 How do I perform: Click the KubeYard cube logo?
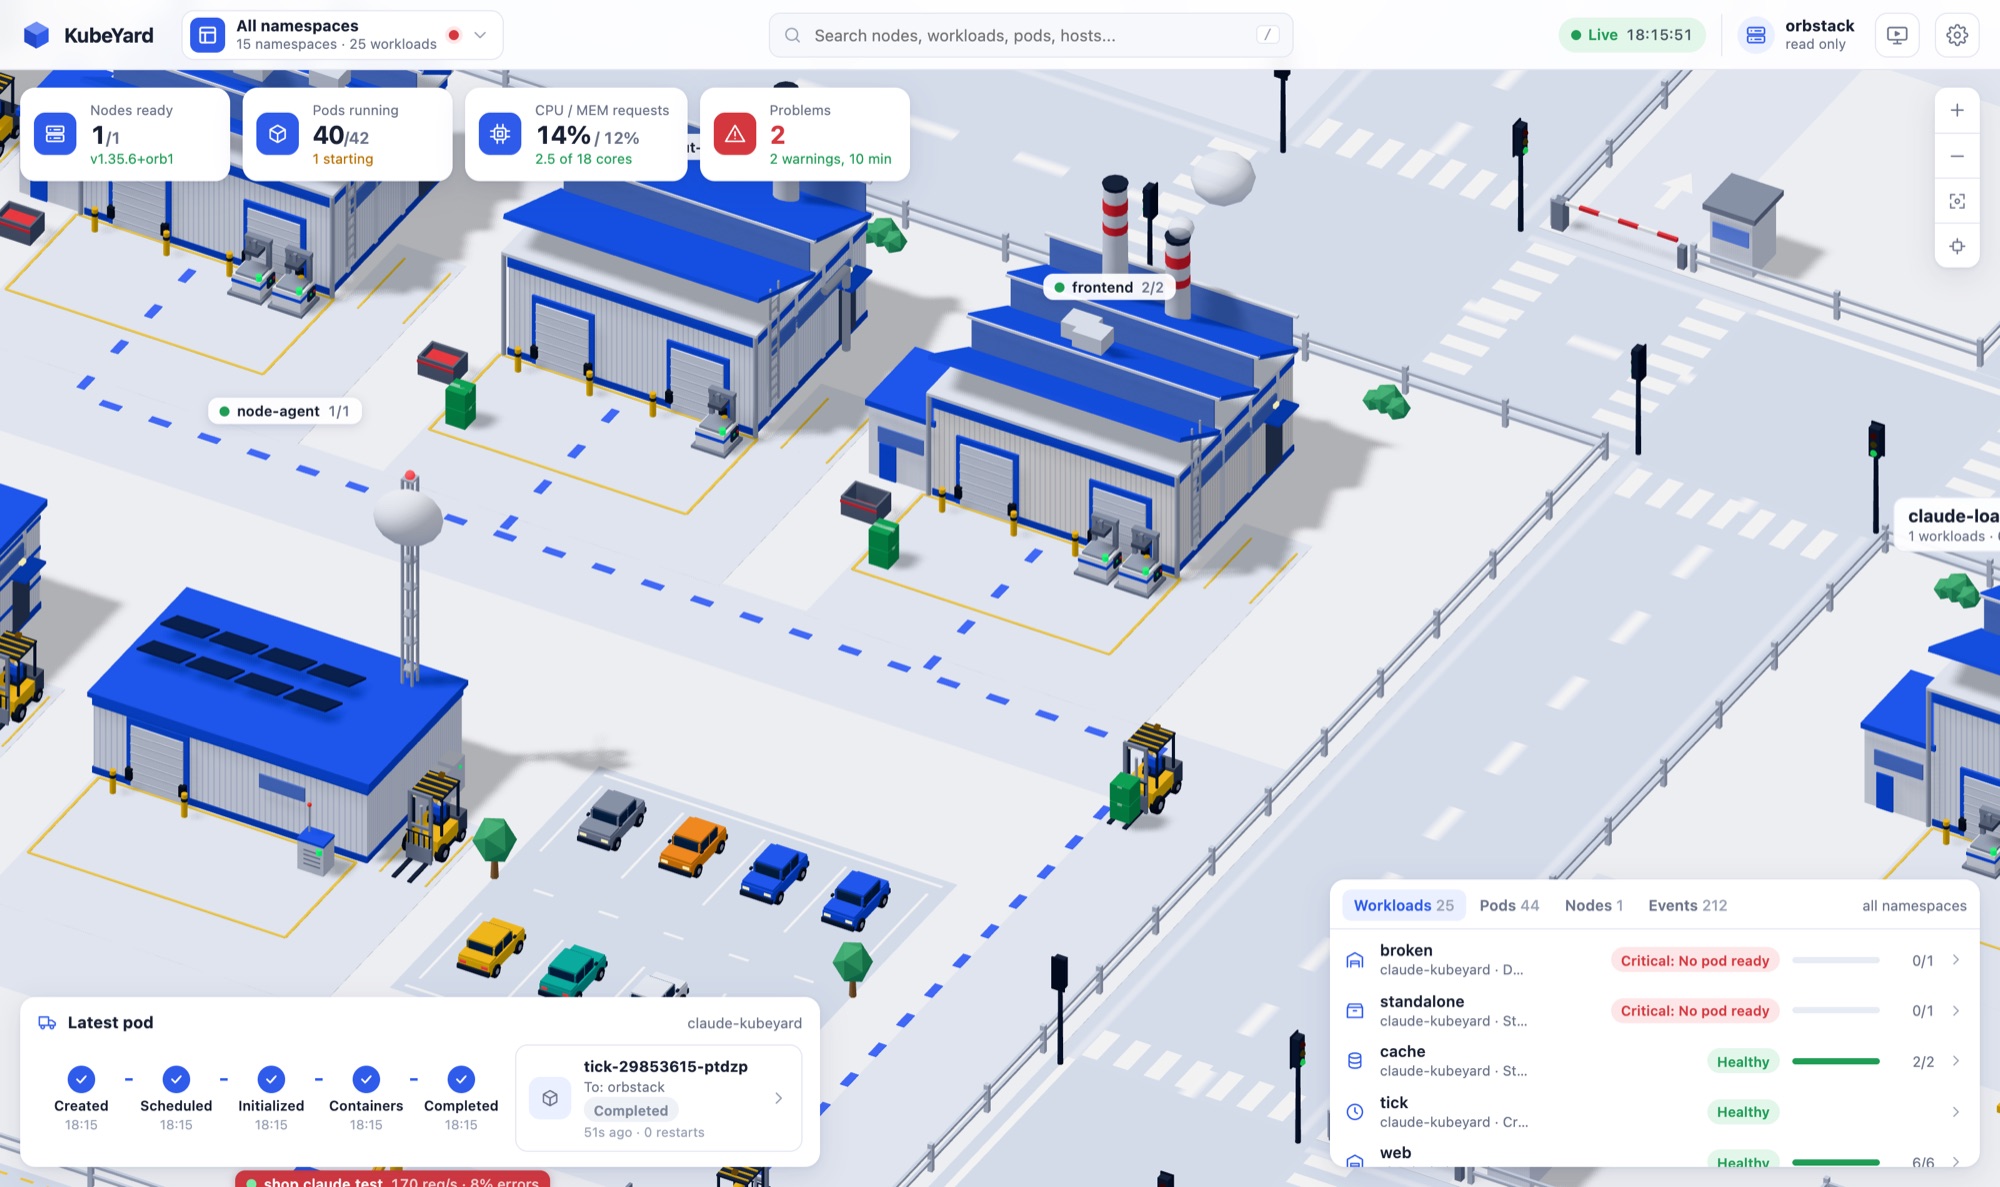pyautogui.click(x=37, y=35)
